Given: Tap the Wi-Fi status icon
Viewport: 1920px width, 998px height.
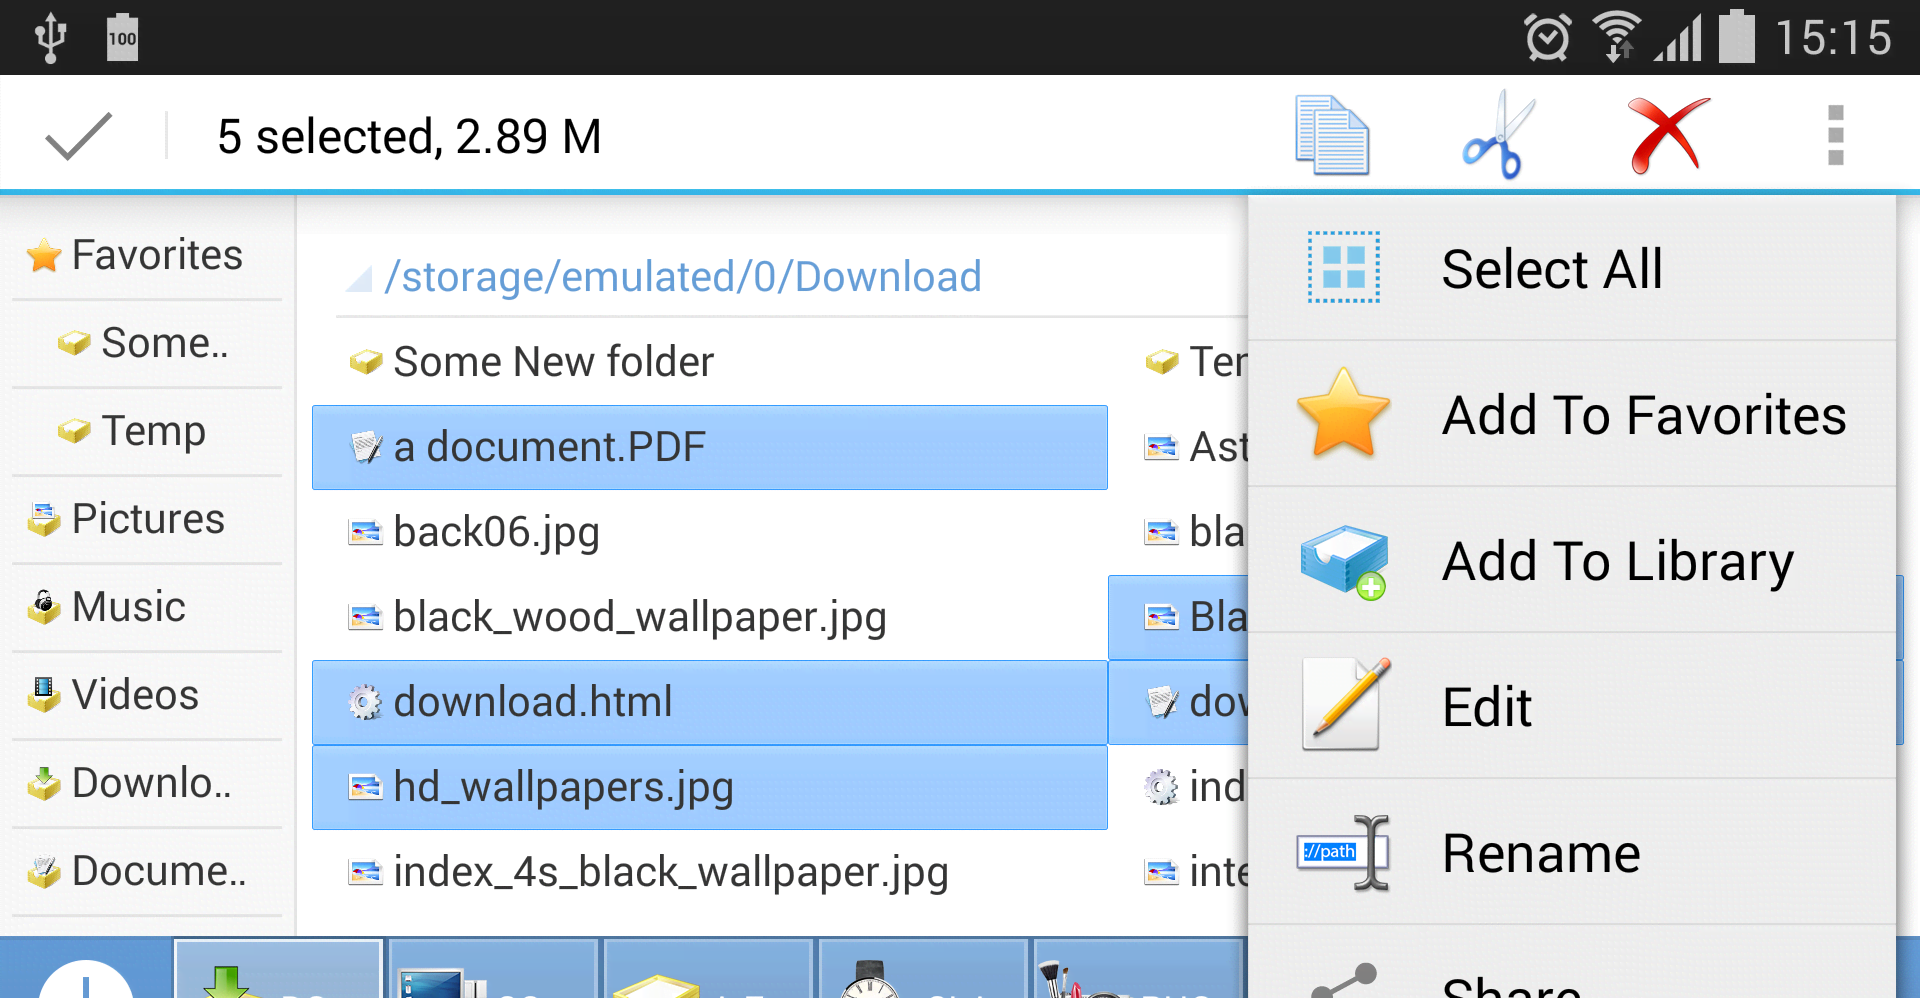Looking at the screenshot, I should pos(1617,38).
